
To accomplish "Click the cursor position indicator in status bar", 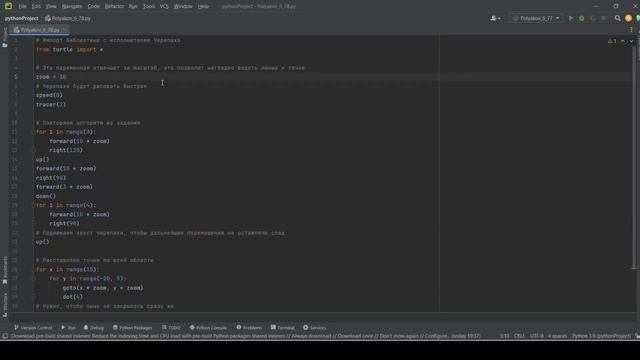I will pos(504,336).
